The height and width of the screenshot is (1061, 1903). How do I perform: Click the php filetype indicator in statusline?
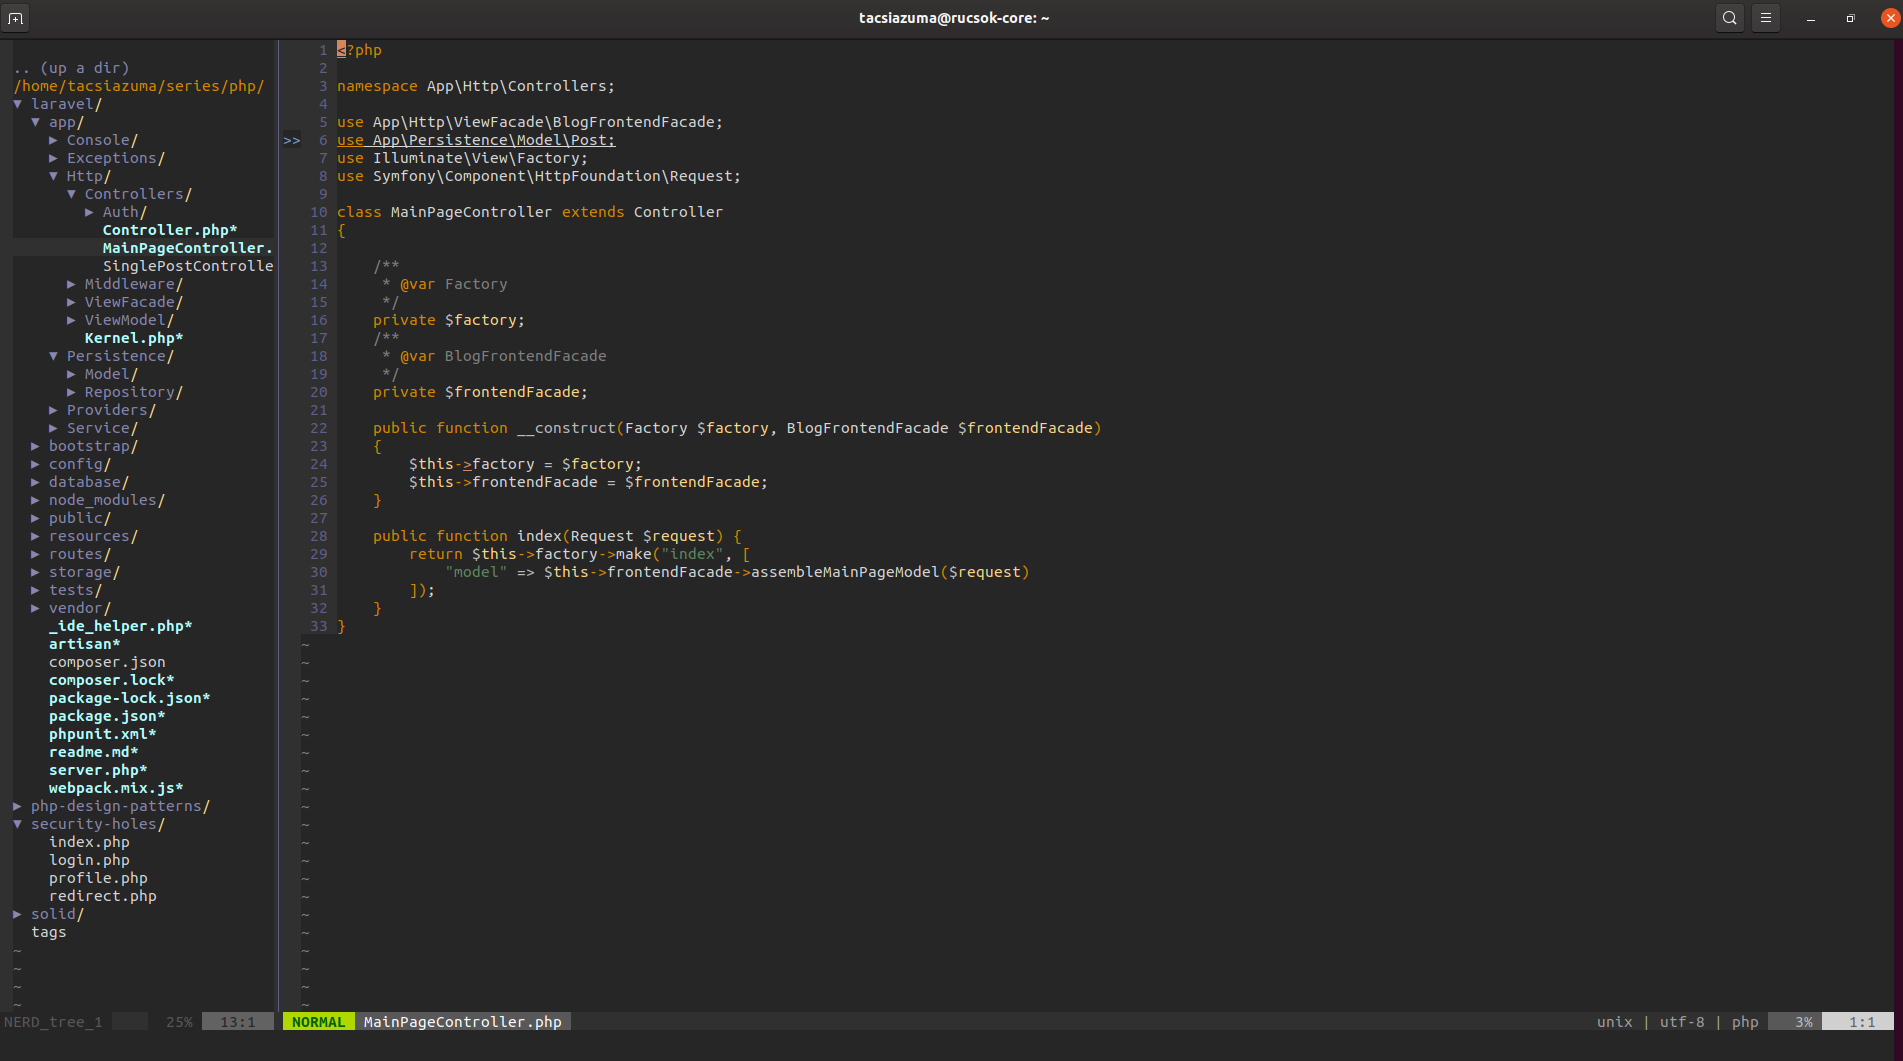coord(1744,1022)
